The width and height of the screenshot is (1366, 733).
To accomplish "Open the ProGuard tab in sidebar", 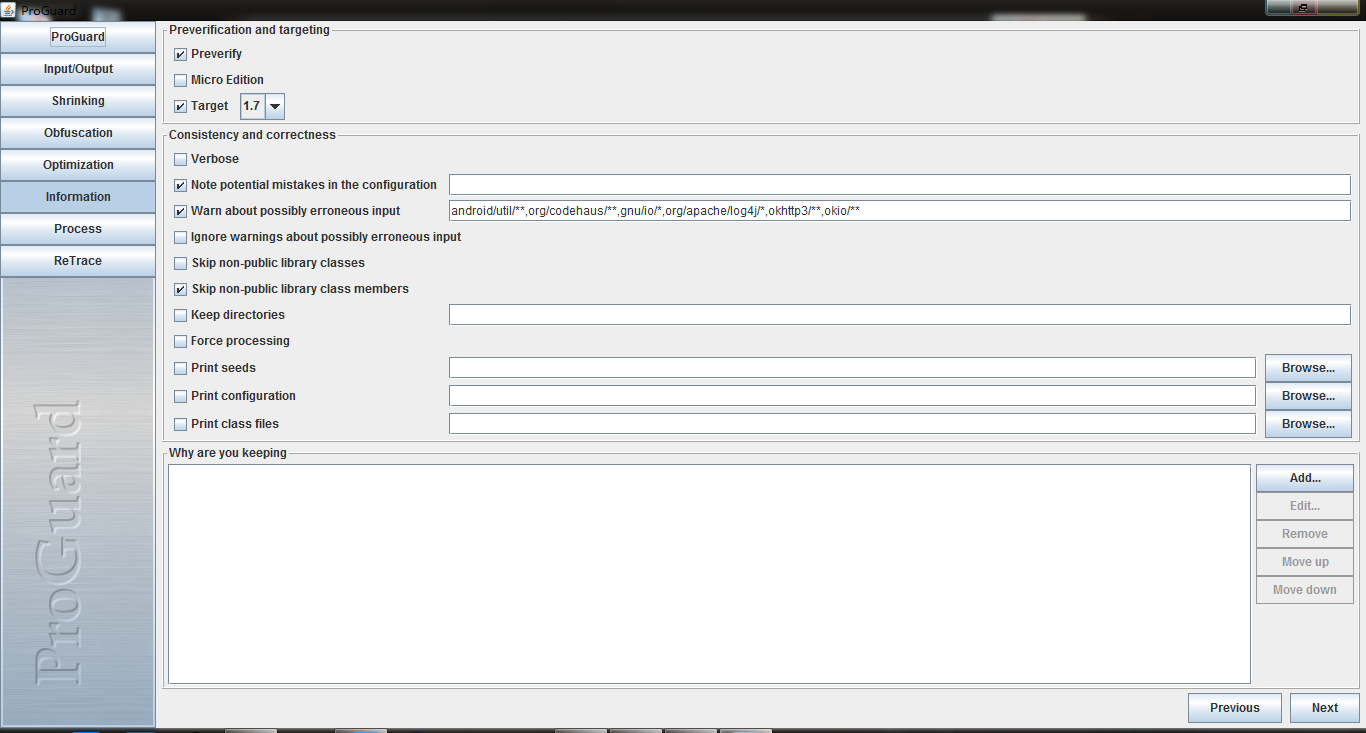I will click(x=78, y=37).
